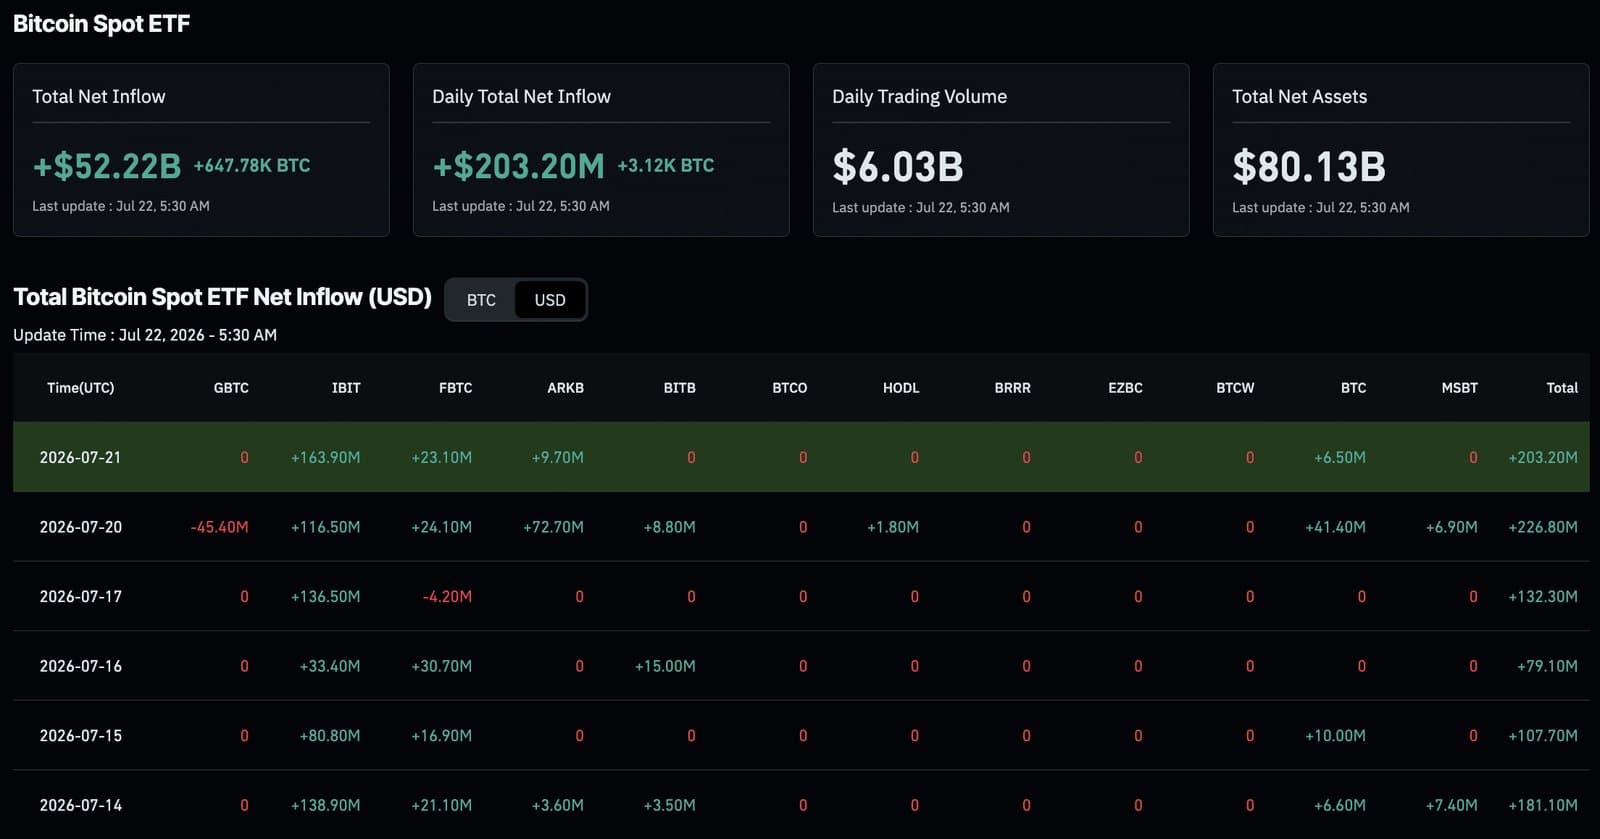The width and height of the screenshot is (1600, 839).
Task: Click the +181.10M total value
Action: point(1543,805)
